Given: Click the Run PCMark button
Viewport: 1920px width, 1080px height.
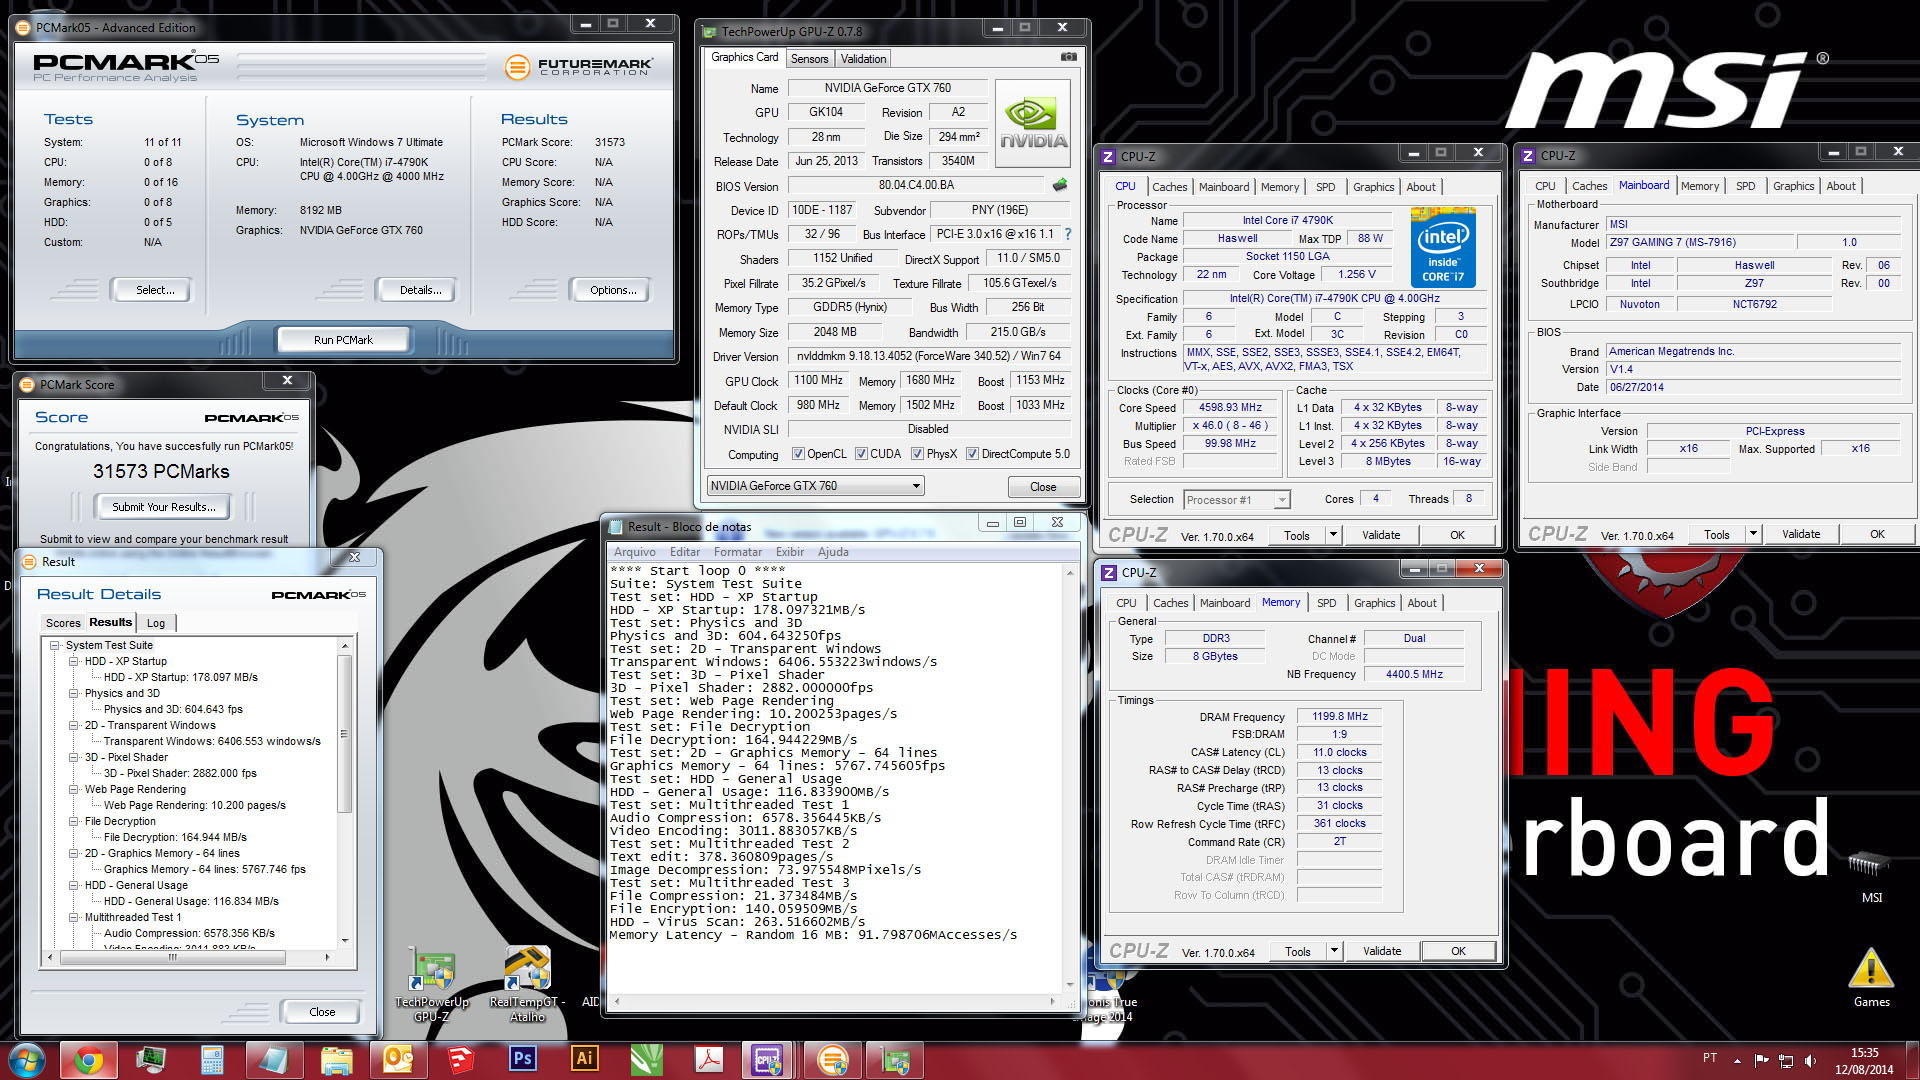Looking at the screenshot, I should pos(343,340).
